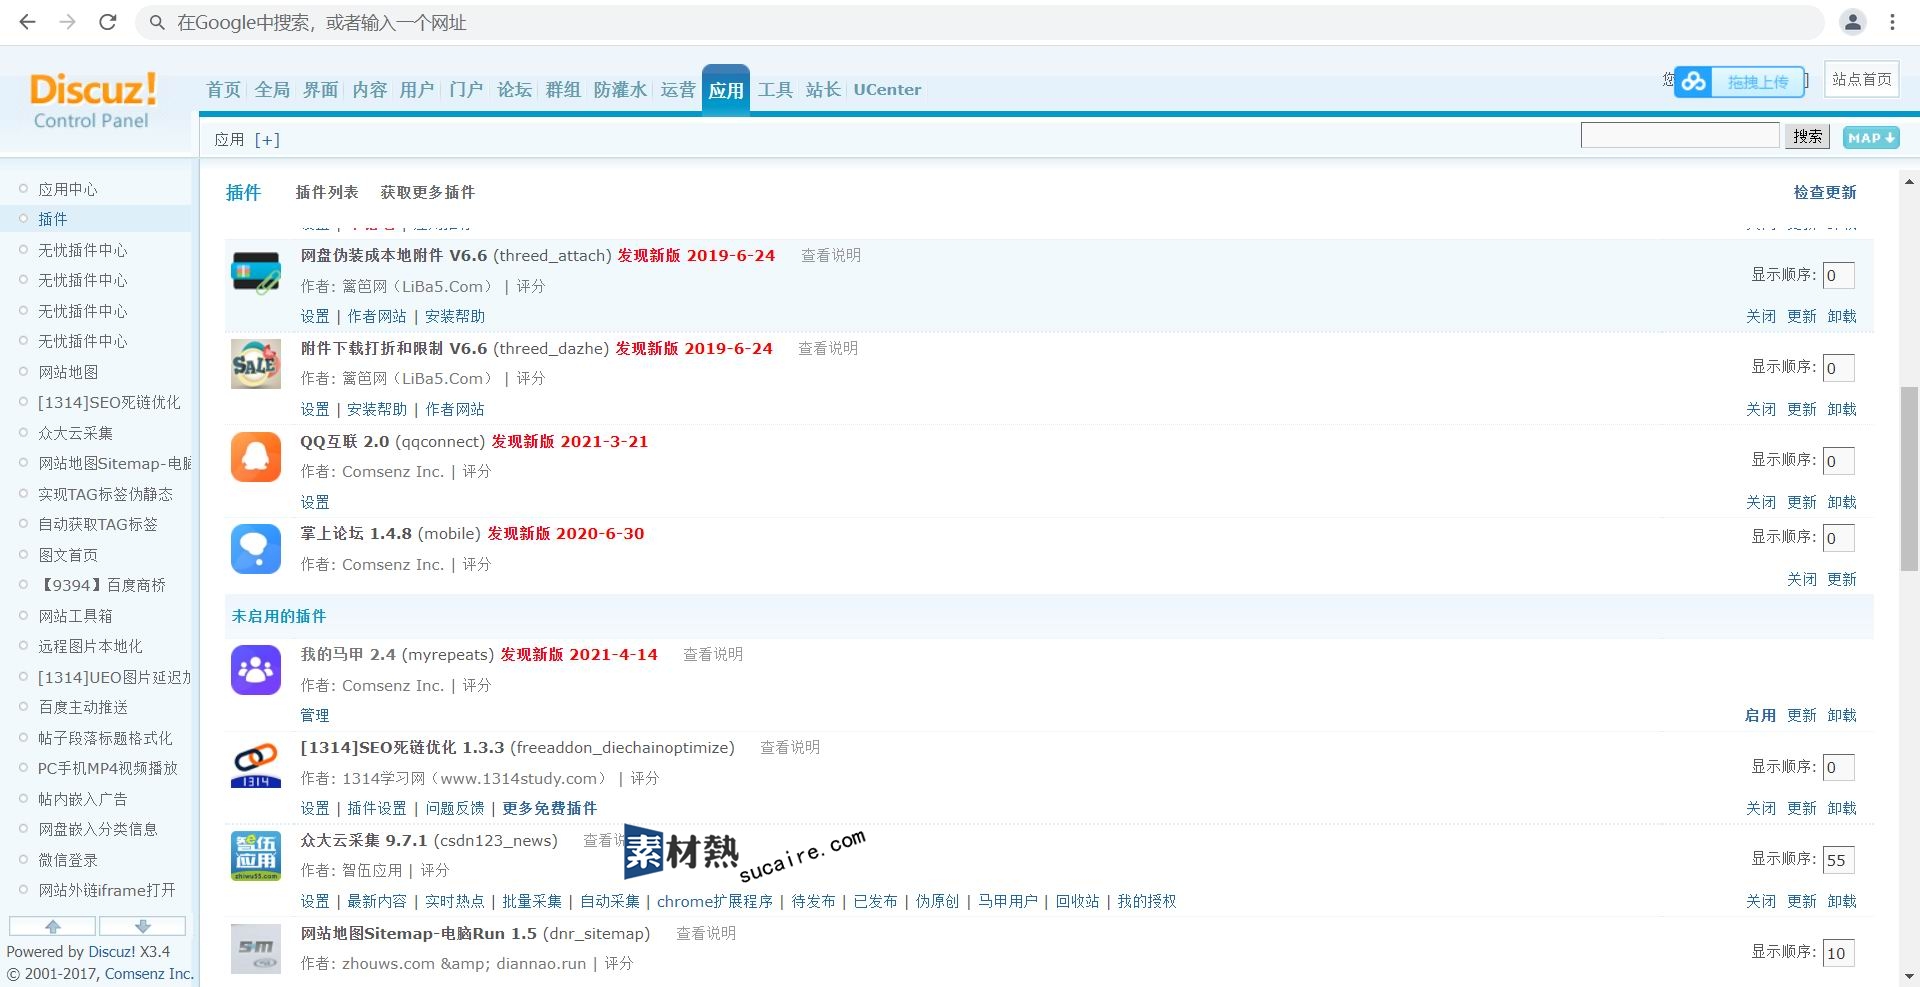1920x987 pixels.
Task: Click the 搜索 button
Action: 1807,137
